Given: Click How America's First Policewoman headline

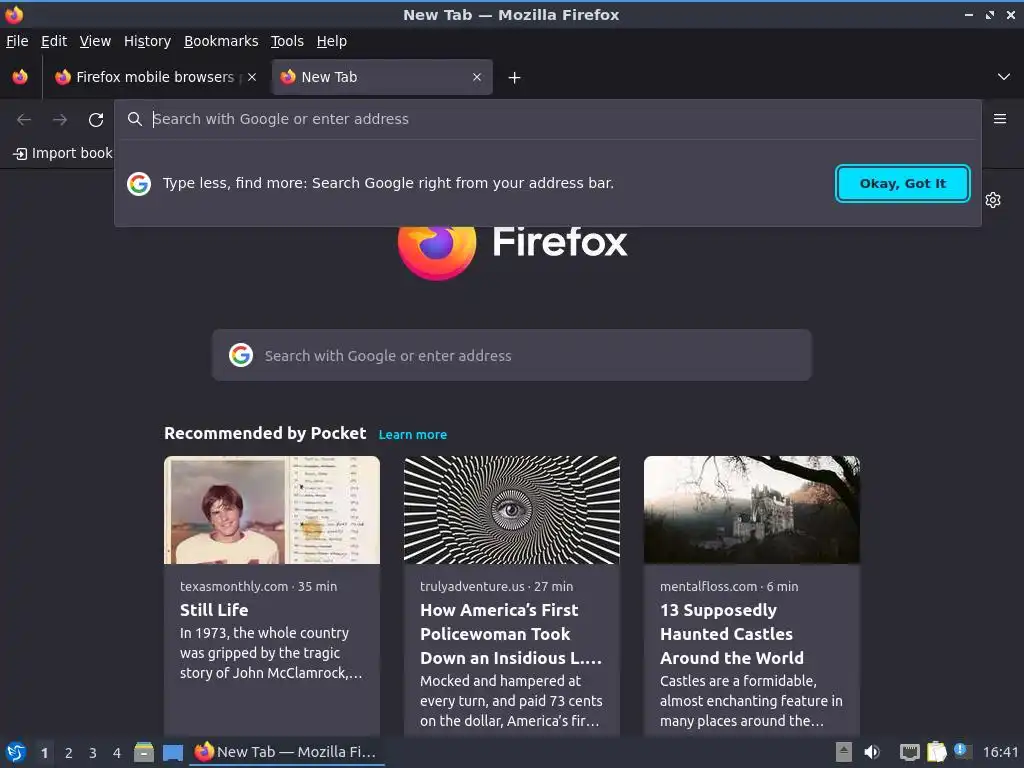Looking at the screenshot, I should 511,634.
